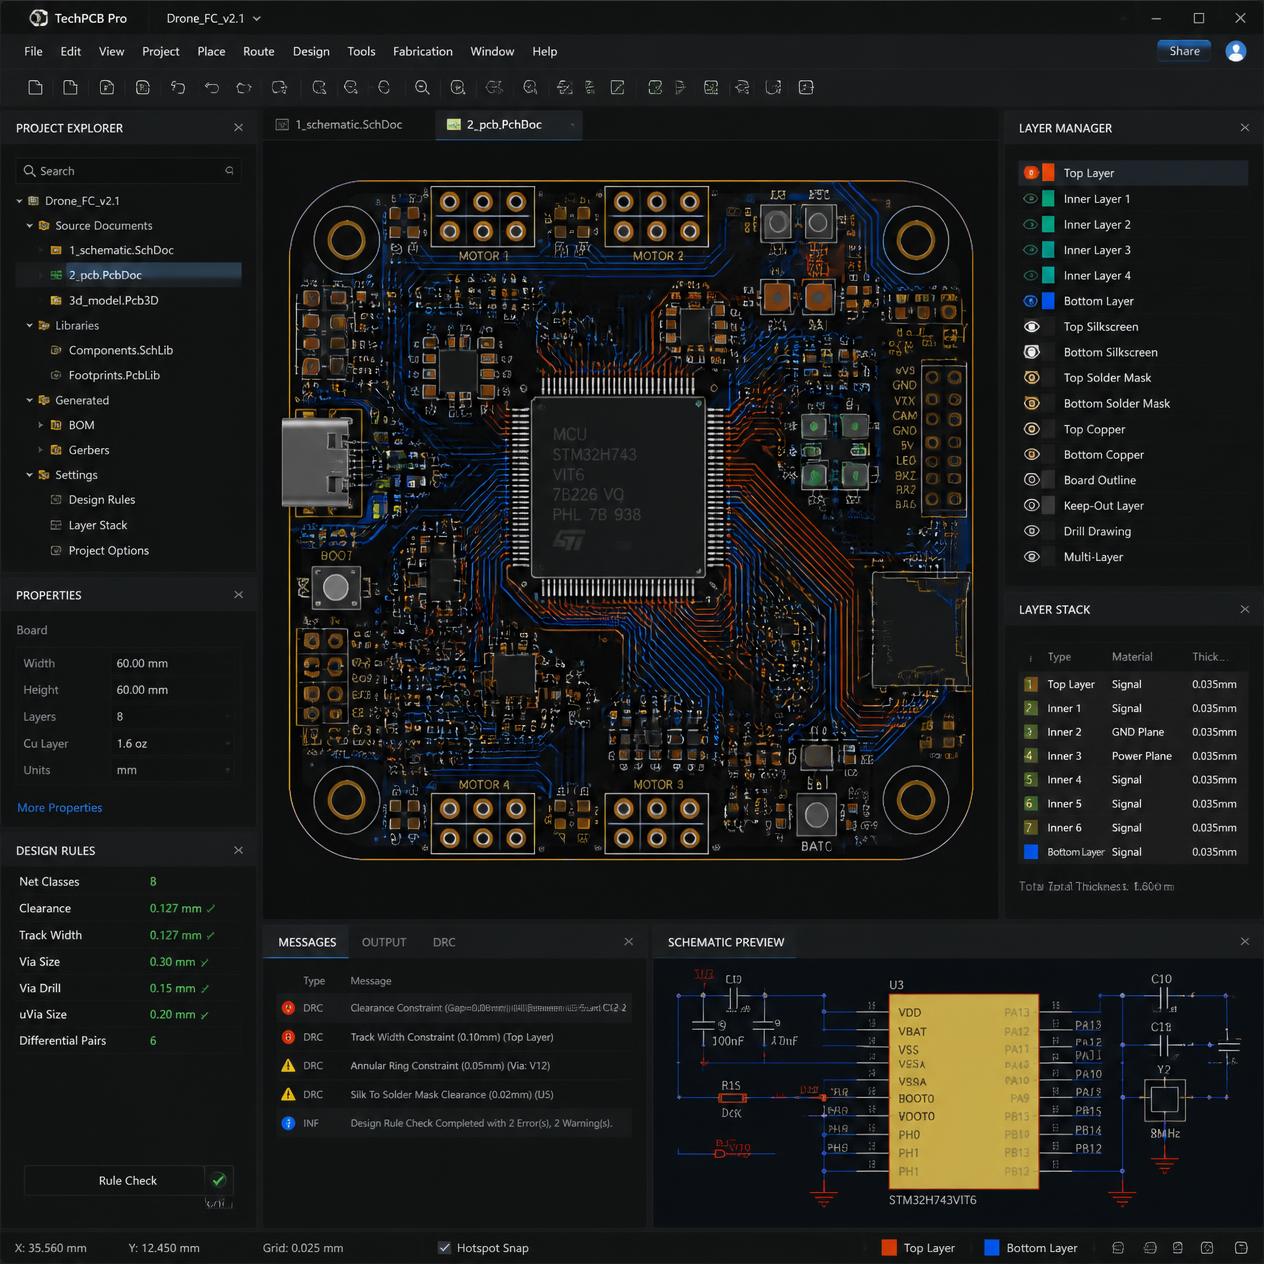Collapse the Generated folder
1264x1264 pixels.
[29, 400]
